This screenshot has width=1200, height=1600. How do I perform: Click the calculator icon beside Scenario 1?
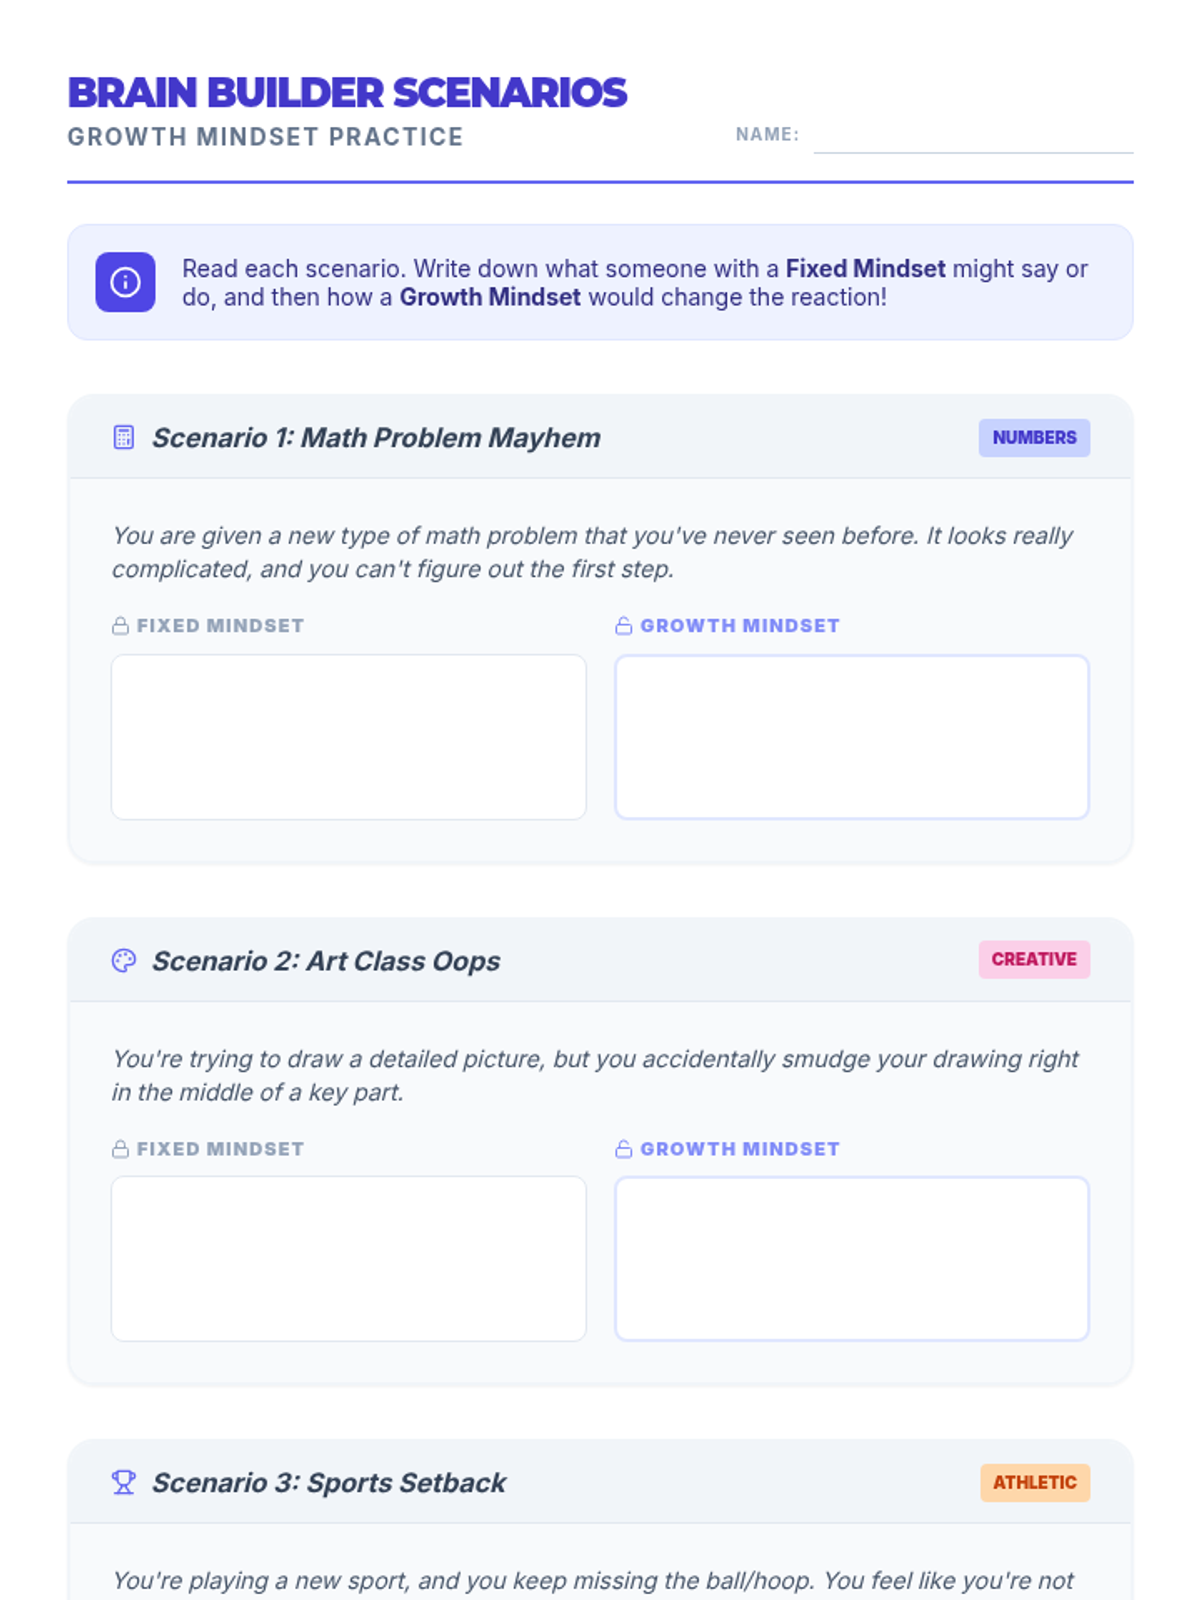pyautogui.click(x=124, y=438)
